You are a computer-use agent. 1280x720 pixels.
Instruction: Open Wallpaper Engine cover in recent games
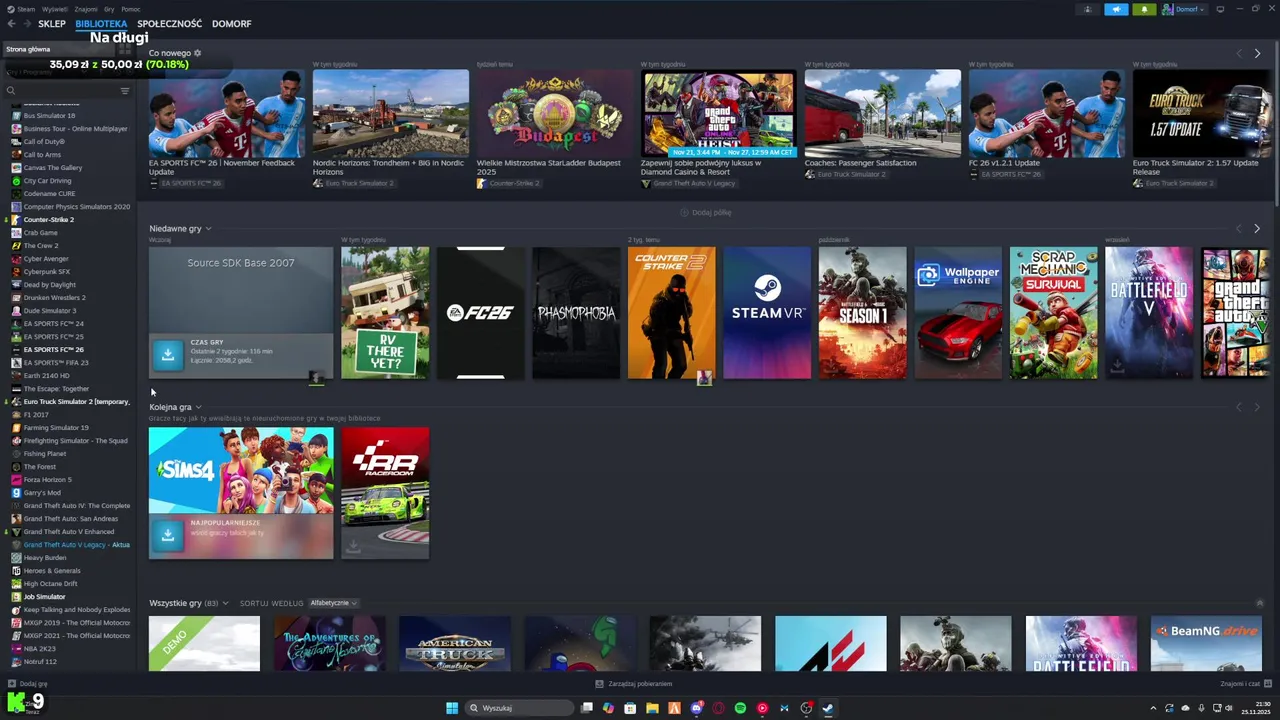point(958,313)
